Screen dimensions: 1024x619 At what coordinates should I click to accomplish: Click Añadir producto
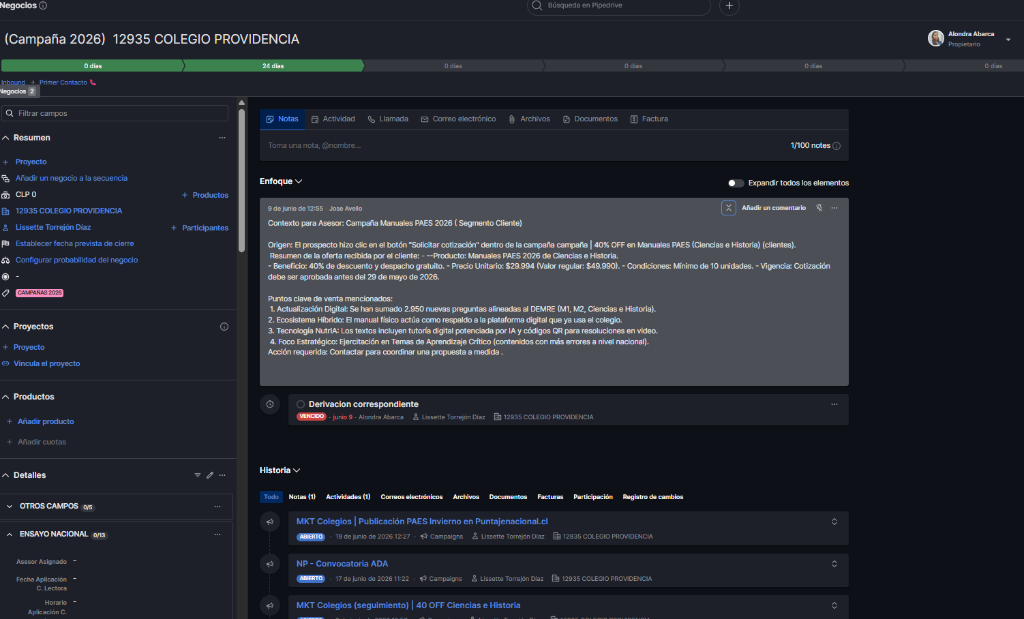[45, 422]
